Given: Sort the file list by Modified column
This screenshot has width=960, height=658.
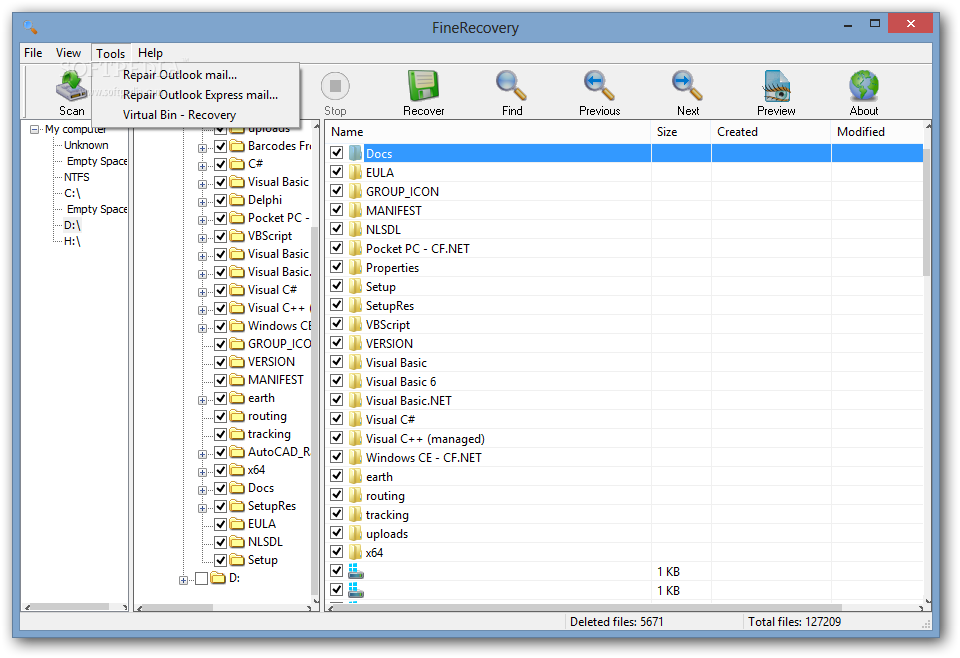Looking at the screenshot, I should coord(878,132).
